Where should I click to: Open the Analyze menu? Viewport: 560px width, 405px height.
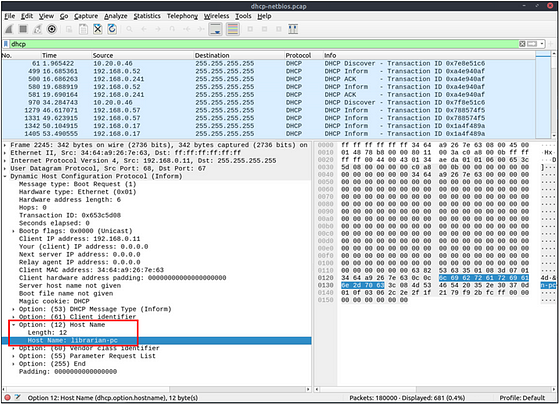coord(115,16)
